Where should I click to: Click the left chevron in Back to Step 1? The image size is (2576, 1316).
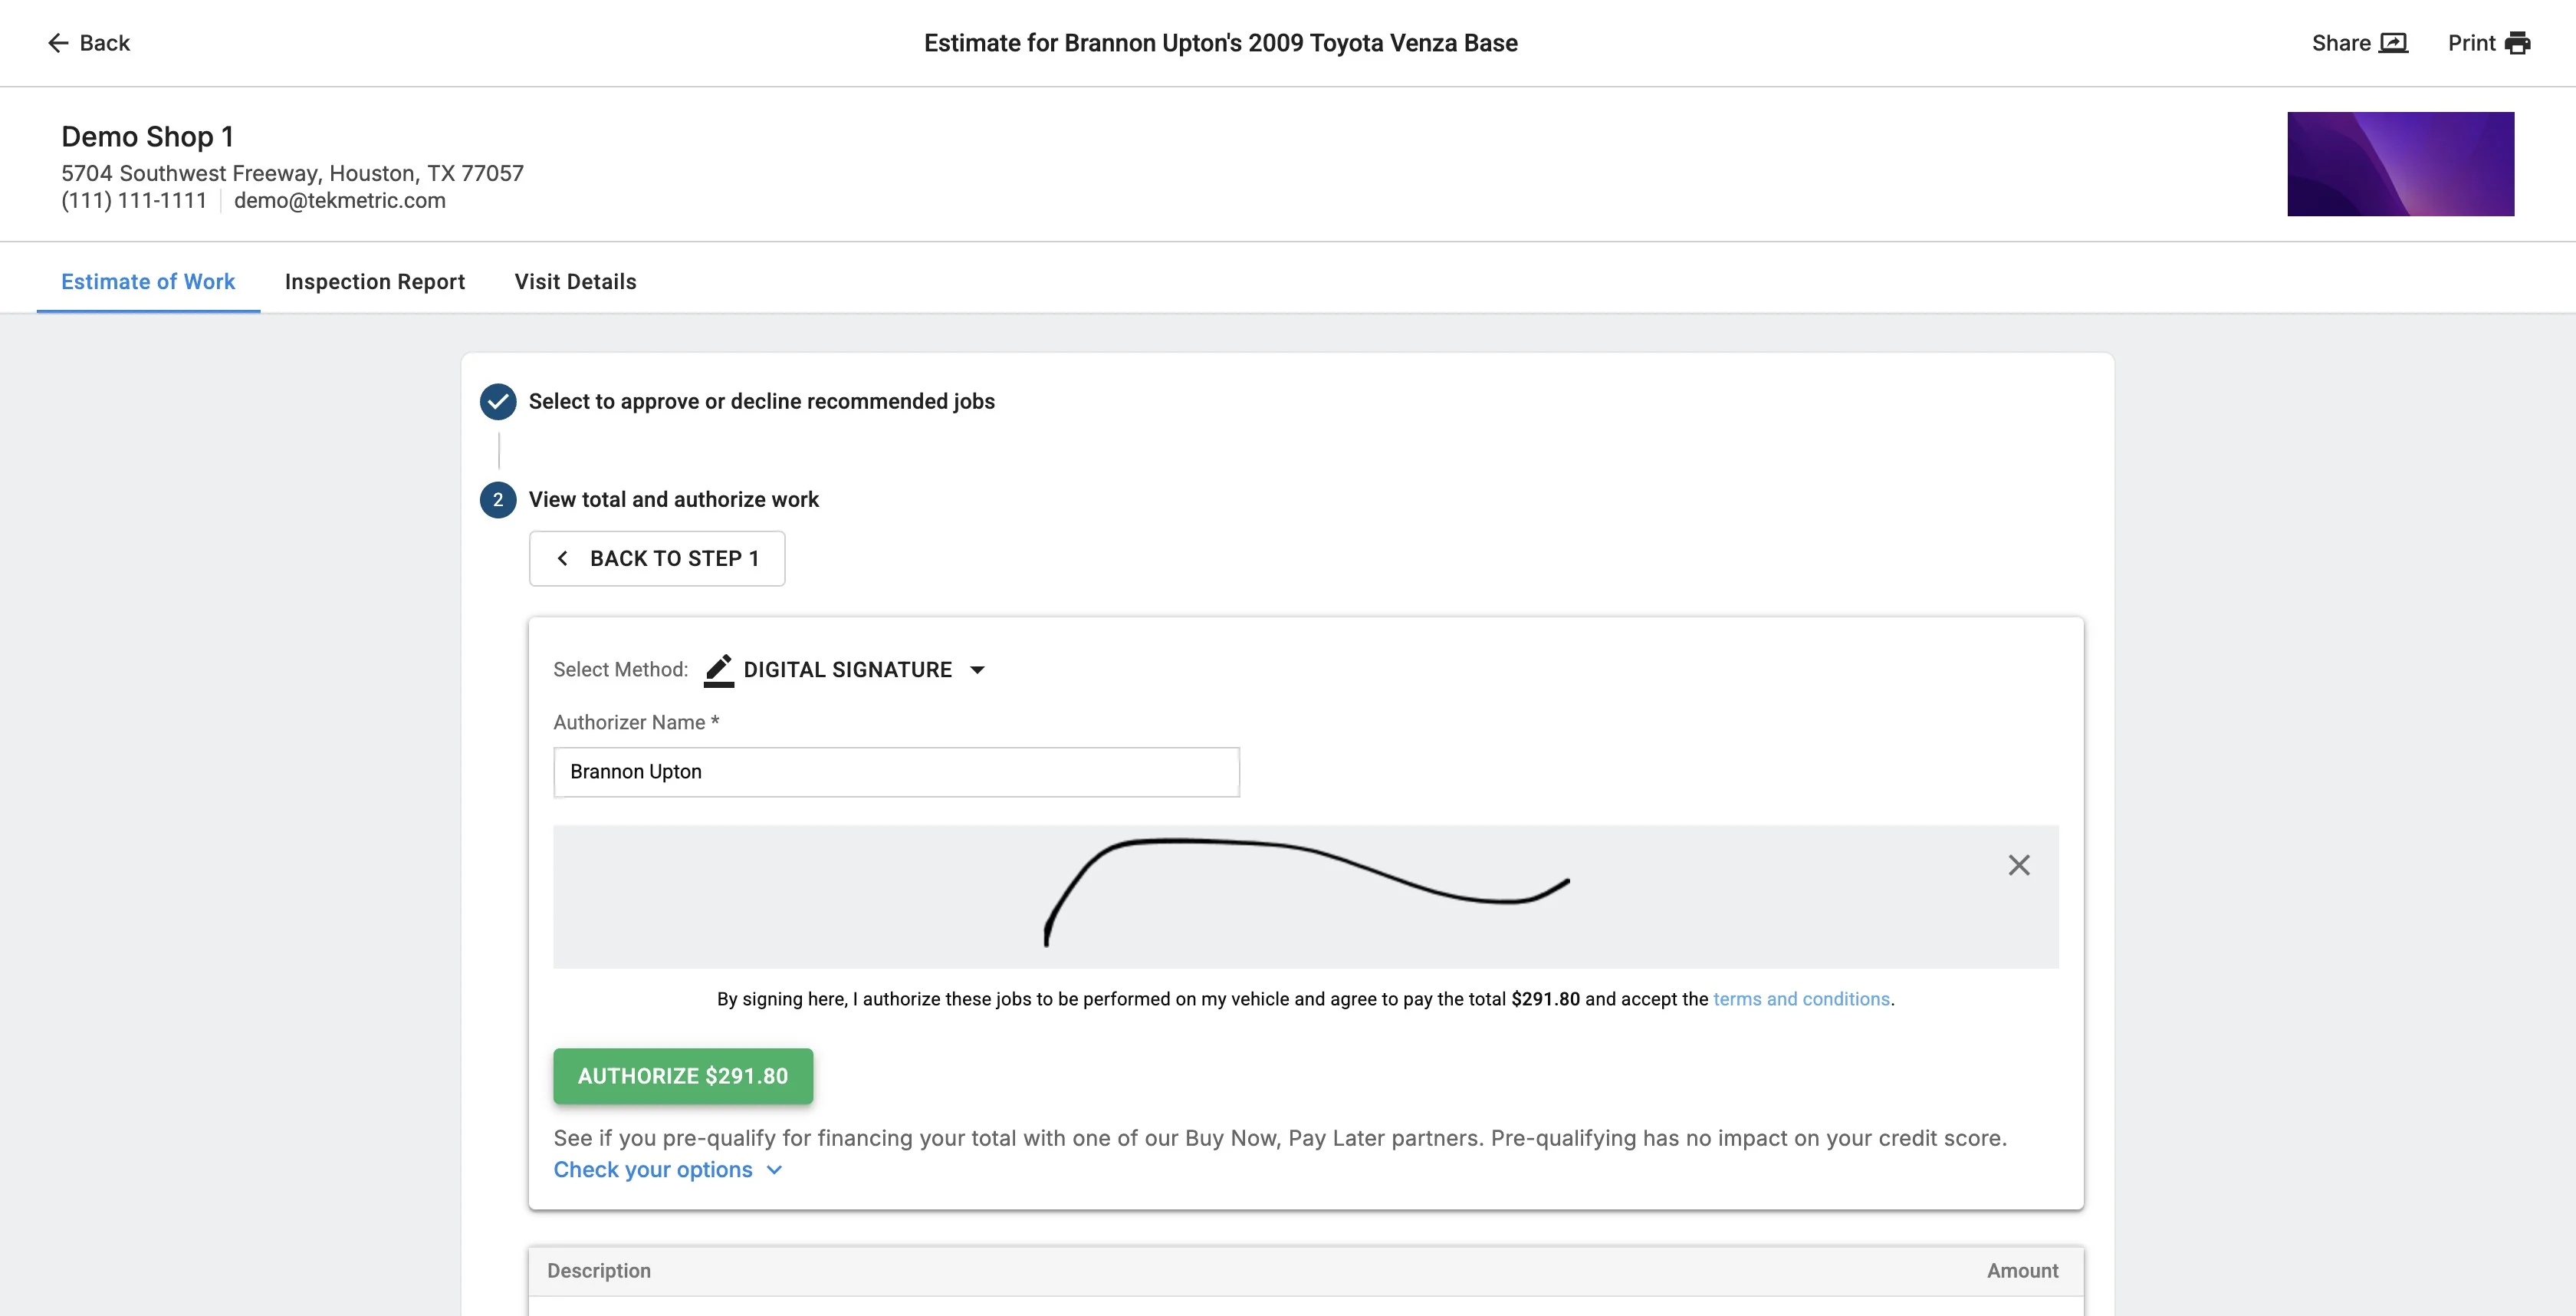[563, 558]
